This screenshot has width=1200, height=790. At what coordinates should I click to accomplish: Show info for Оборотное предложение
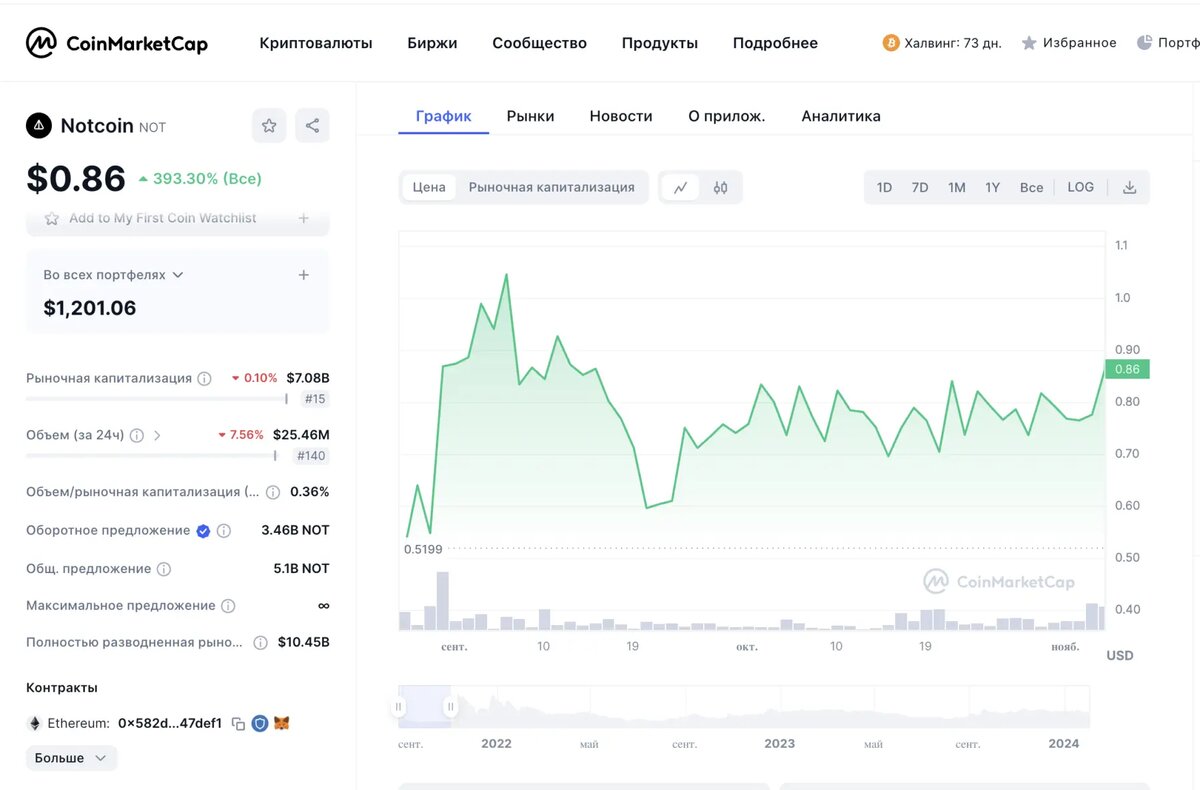[224, 531]
